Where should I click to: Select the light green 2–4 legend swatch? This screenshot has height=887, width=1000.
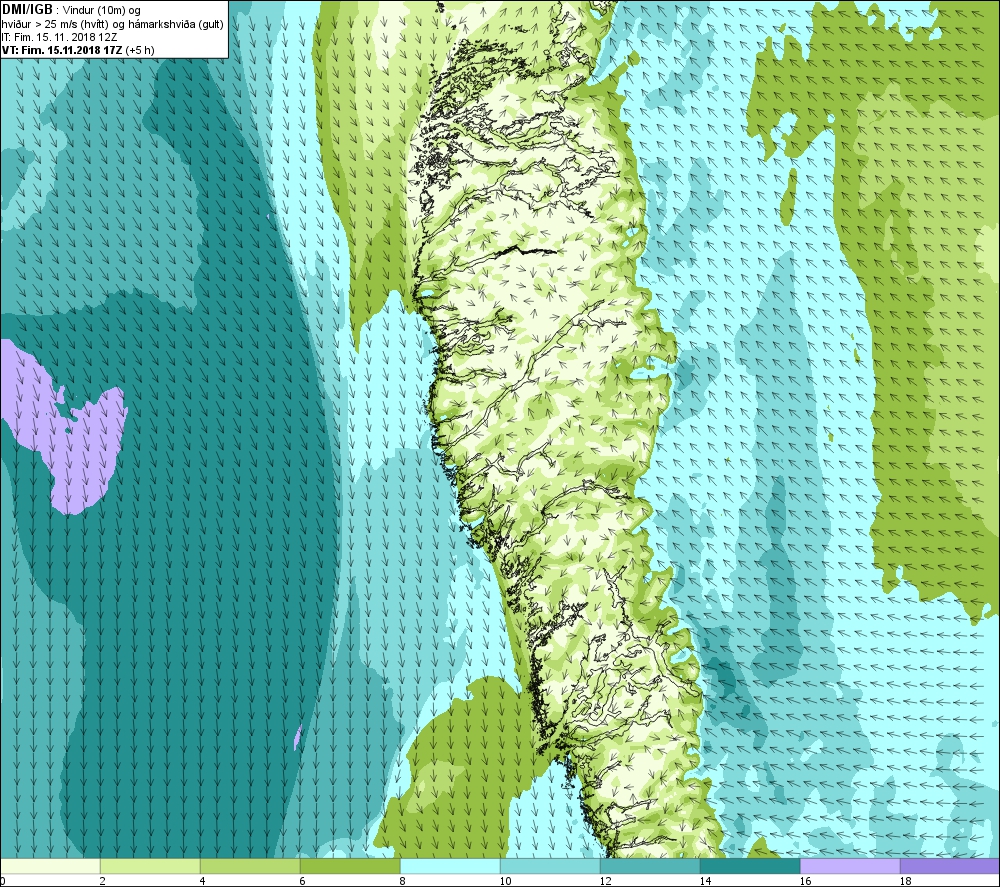[x=150, y=866]
